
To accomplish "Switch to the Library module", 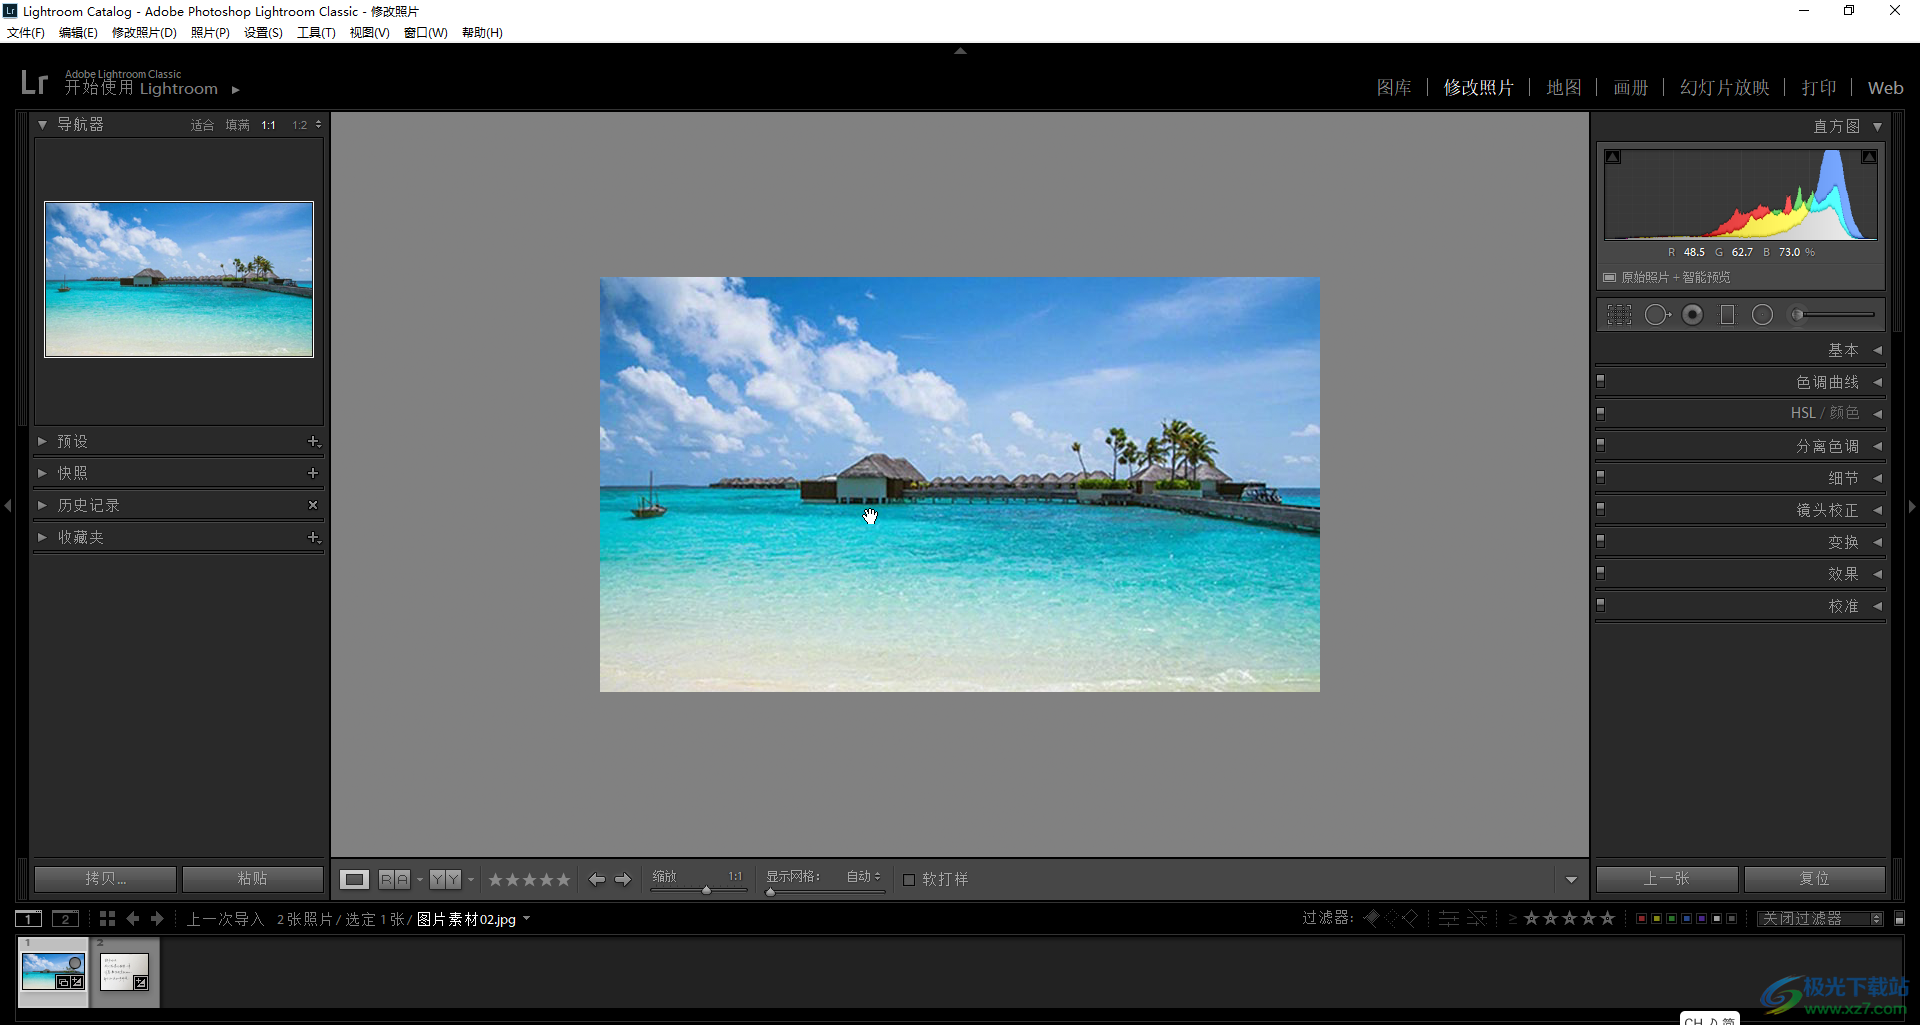I will point(1394,88).
